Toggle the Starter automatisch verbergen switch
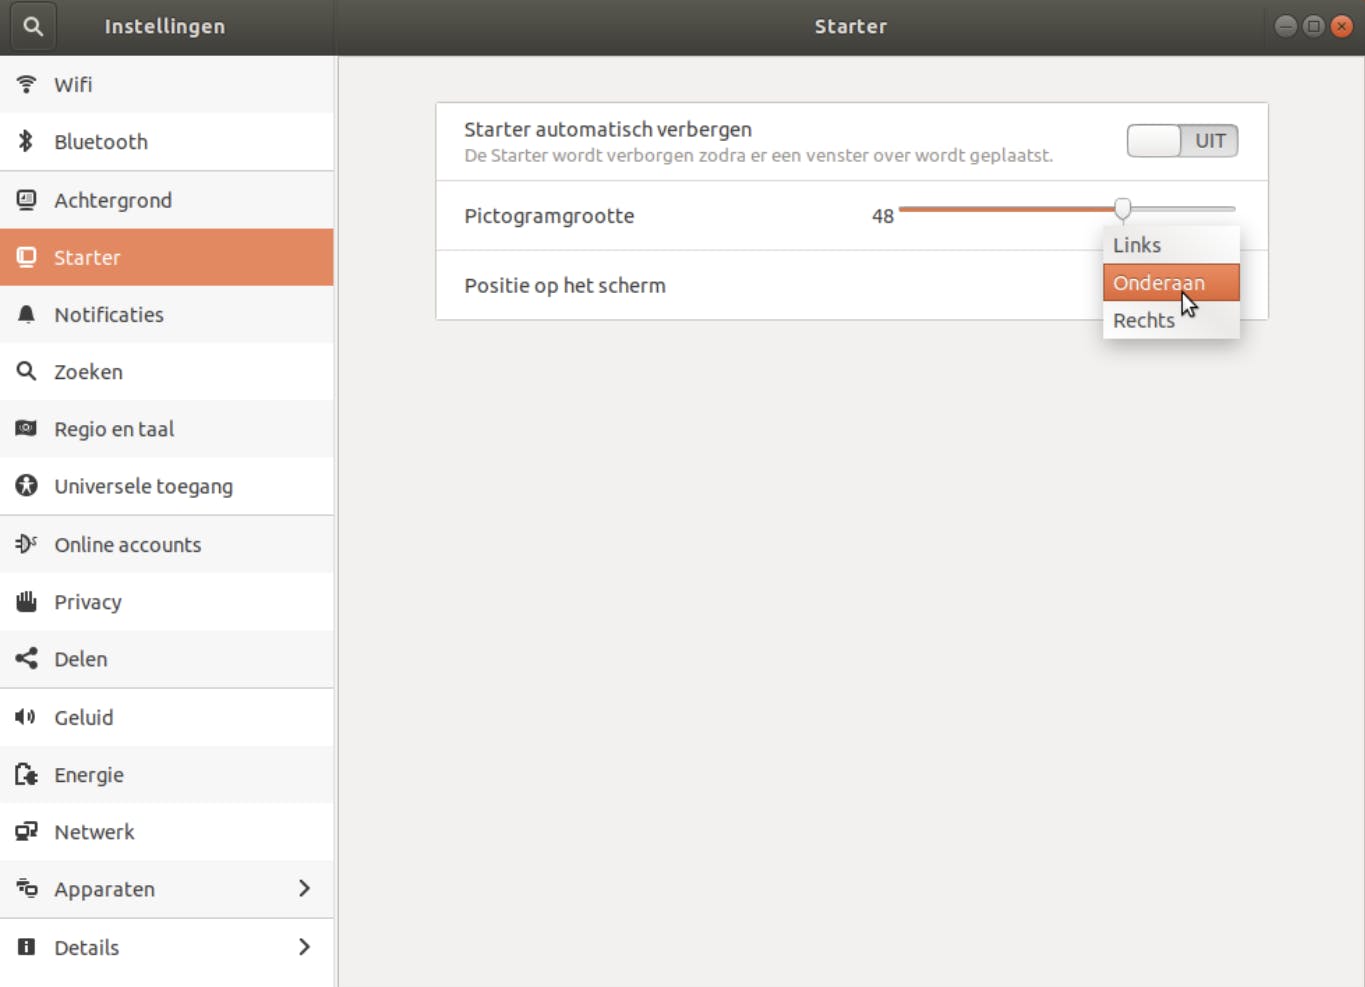 [x=1182, y=141]
